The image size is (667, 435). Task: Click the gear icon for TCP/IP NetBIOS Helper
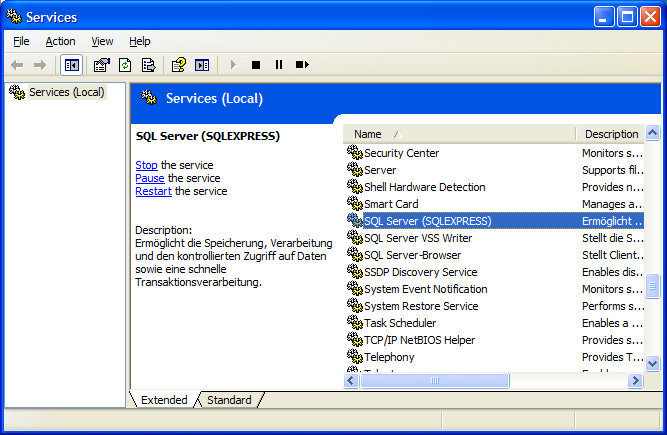pos(354,339)
